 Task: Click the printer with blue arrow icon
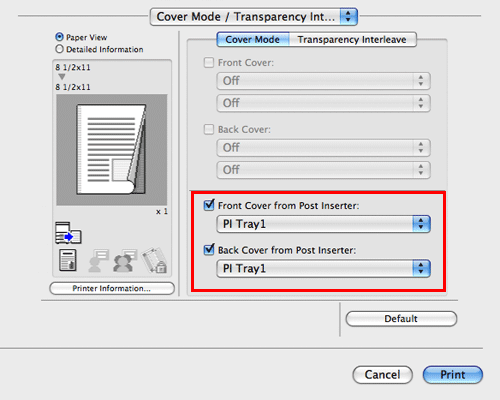(68, 233)
